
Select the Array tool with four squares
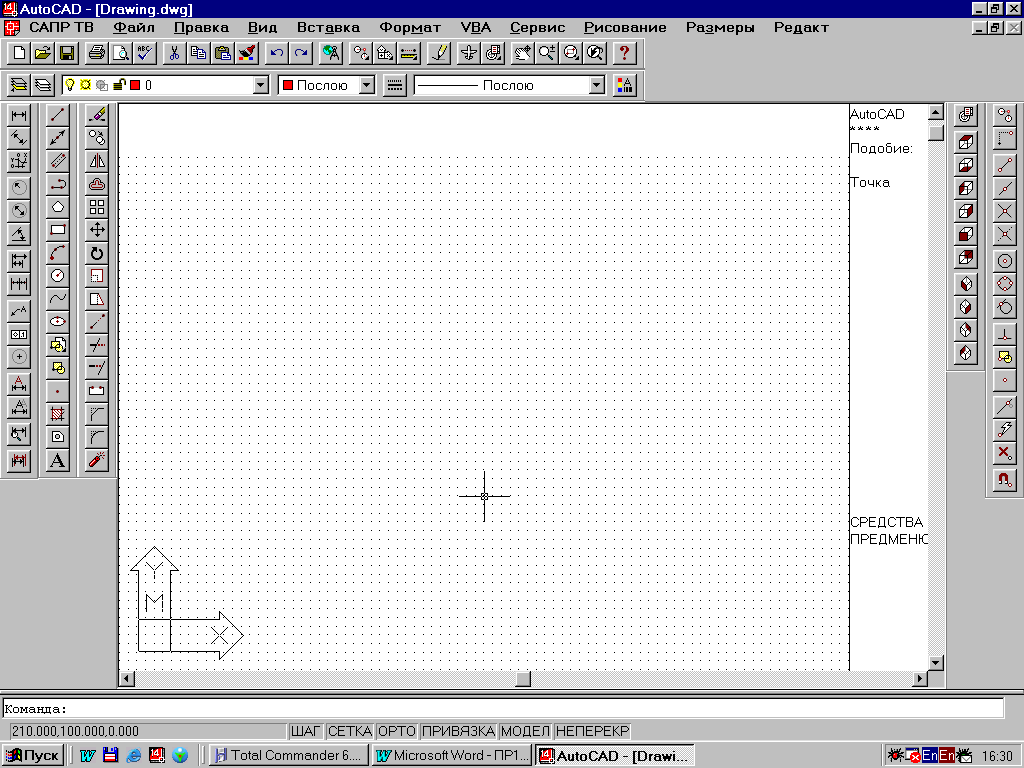pos(97,207)
